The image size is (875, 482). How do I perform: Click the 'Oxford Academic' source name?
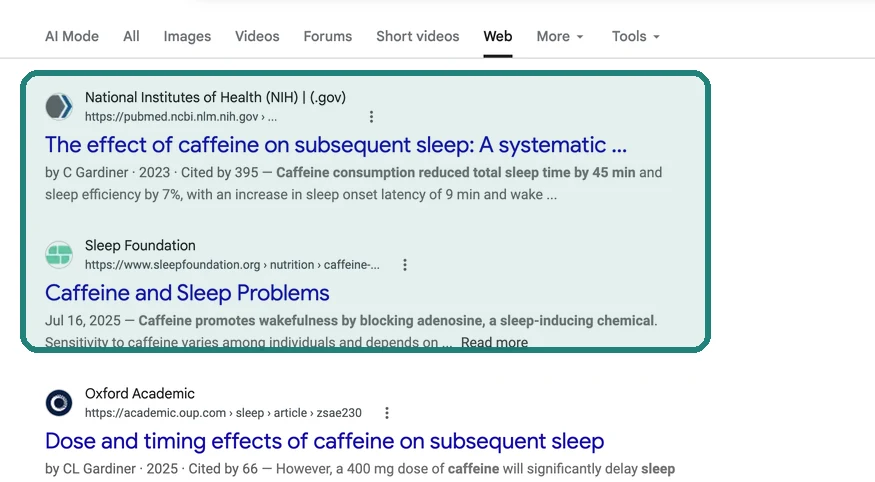click(140, 393)
